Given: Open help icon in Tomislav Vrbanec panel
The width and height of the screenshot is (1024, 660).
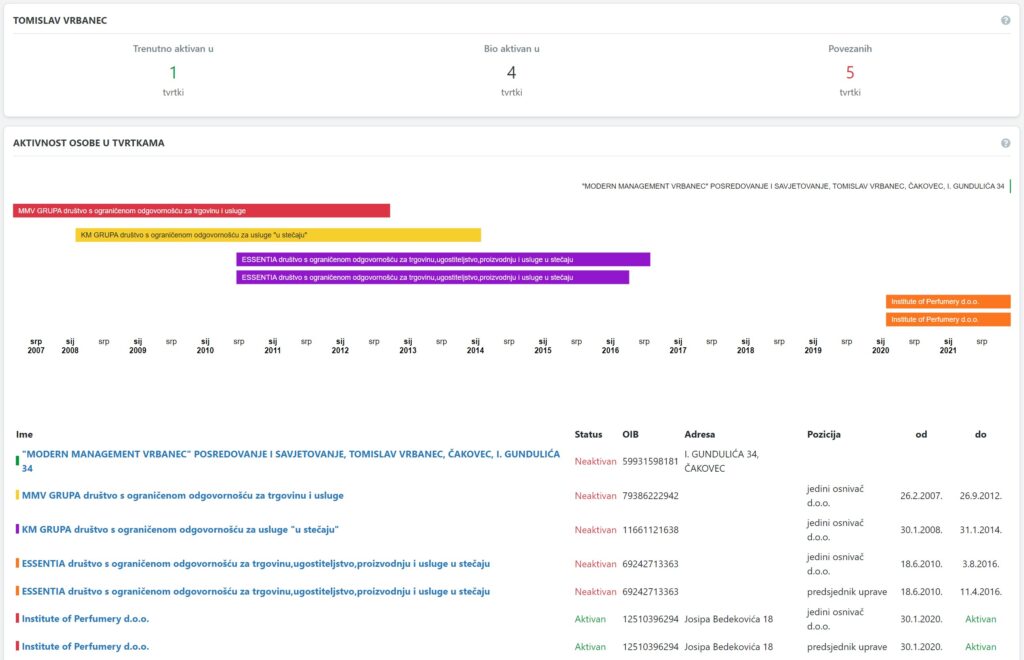Looking at the screenshot, I should click(1005, 20).
